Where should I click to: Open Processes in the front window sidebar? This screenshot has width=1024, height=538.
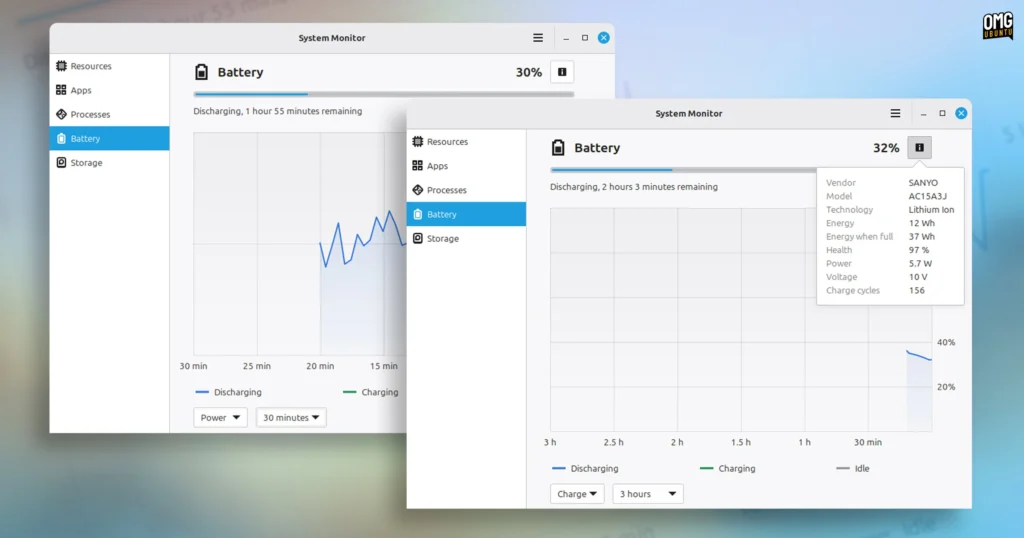point(466,190)
